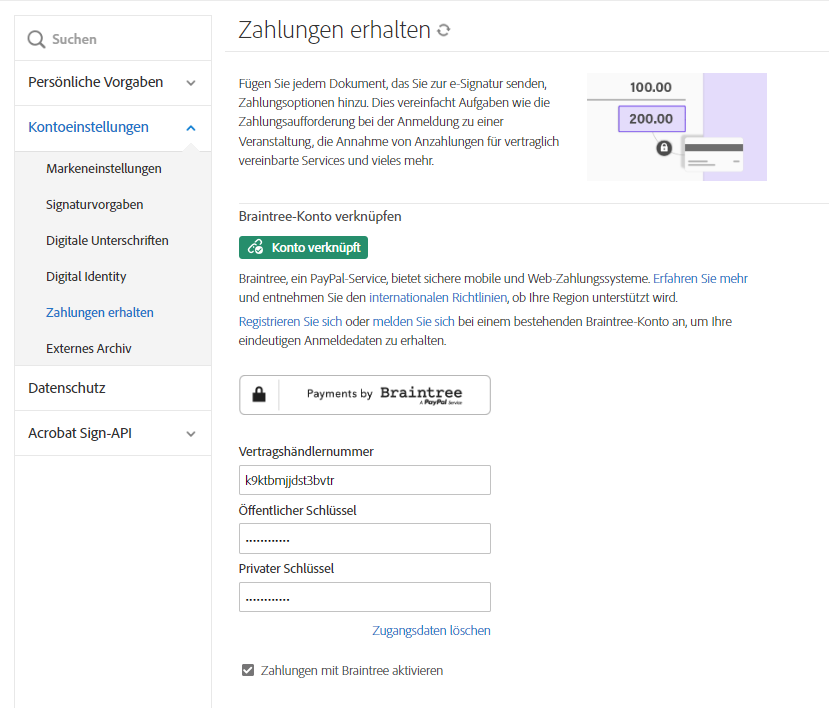Screen dimensions: 829x708
Task: Focus the Privater Schlüssel field
Action: [364, 597]
